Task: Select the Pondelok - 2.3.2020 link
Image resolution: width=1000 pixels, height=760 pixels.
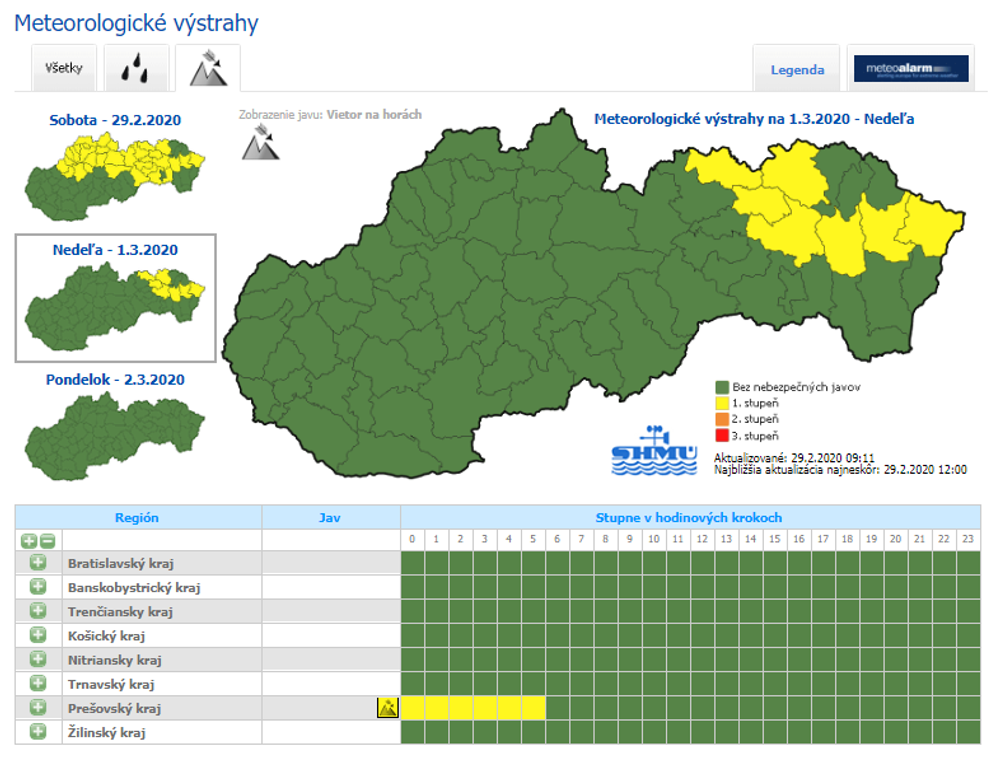Action: pos(115,380)
